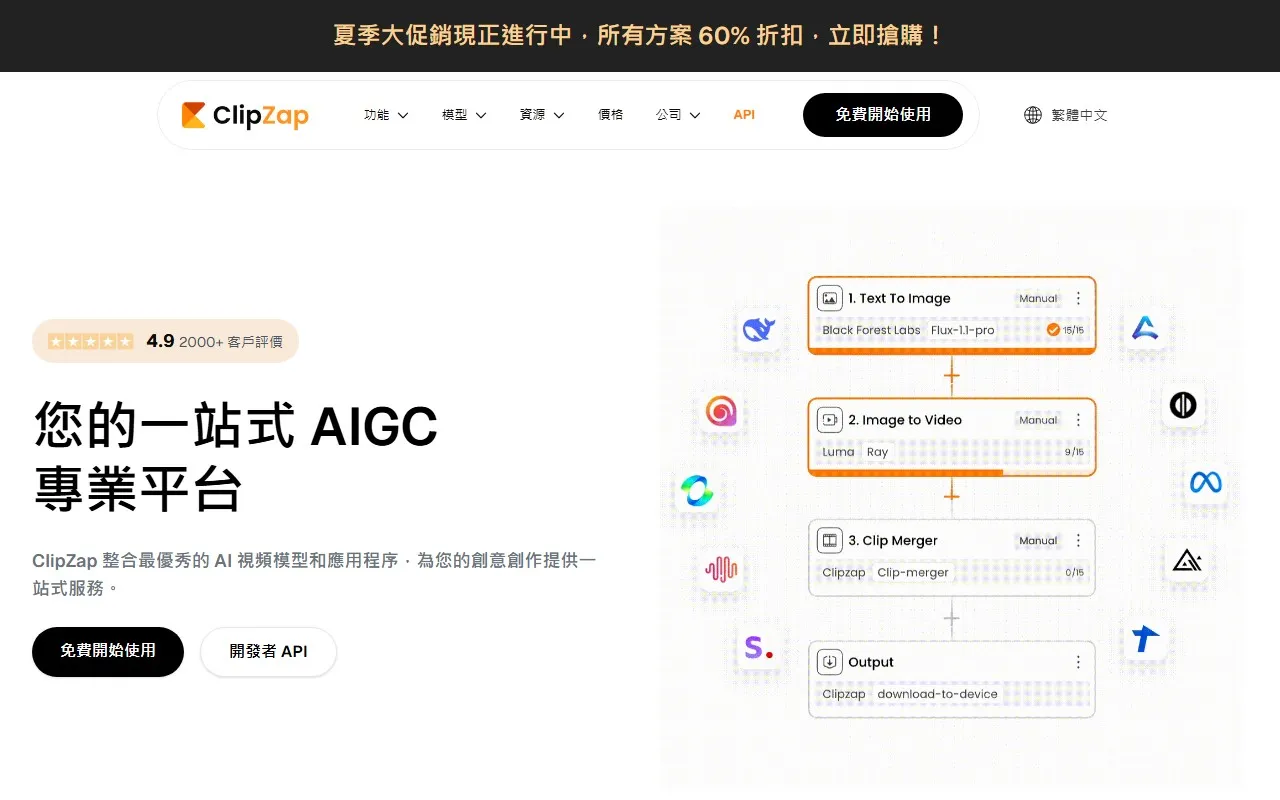Open the Text To Image three-dot menu
The height and width of the screenshot is (800, 1280).
pyautogui.click(x=1078, y=298)
